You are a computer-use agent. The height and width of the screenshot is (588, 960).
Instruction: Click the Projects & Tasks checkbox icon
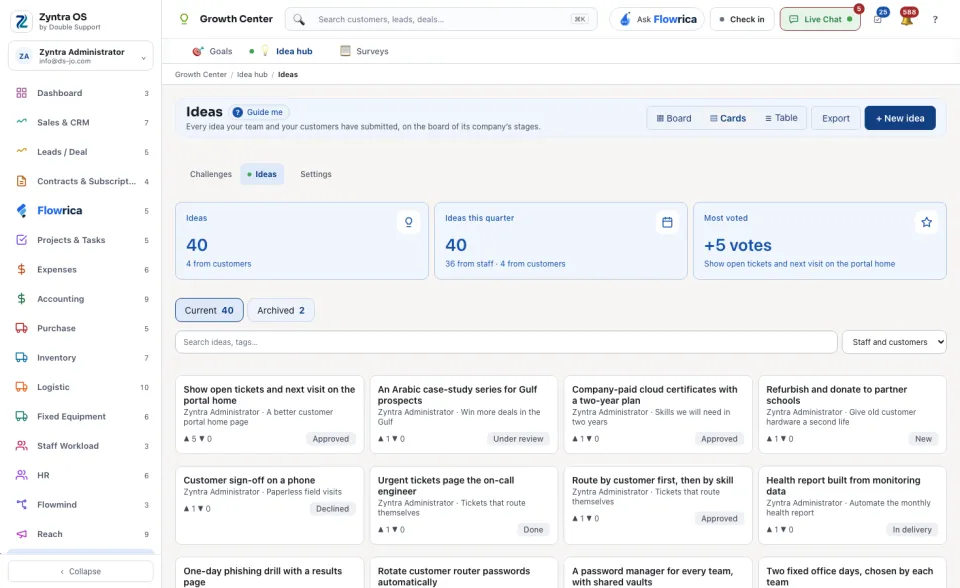pos(21,240)
